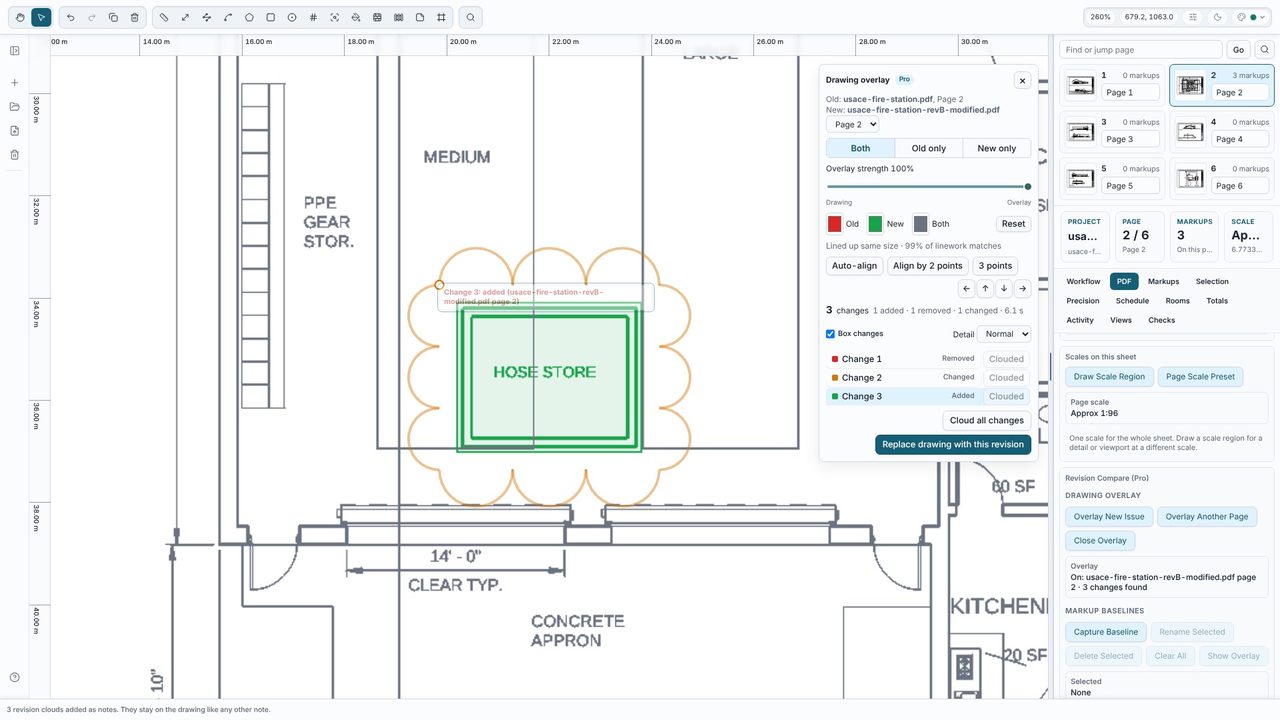This screenshot has width=1280, height=720.
Task: Open display settings sliders icon
Action: click(x=1193, y=17)
